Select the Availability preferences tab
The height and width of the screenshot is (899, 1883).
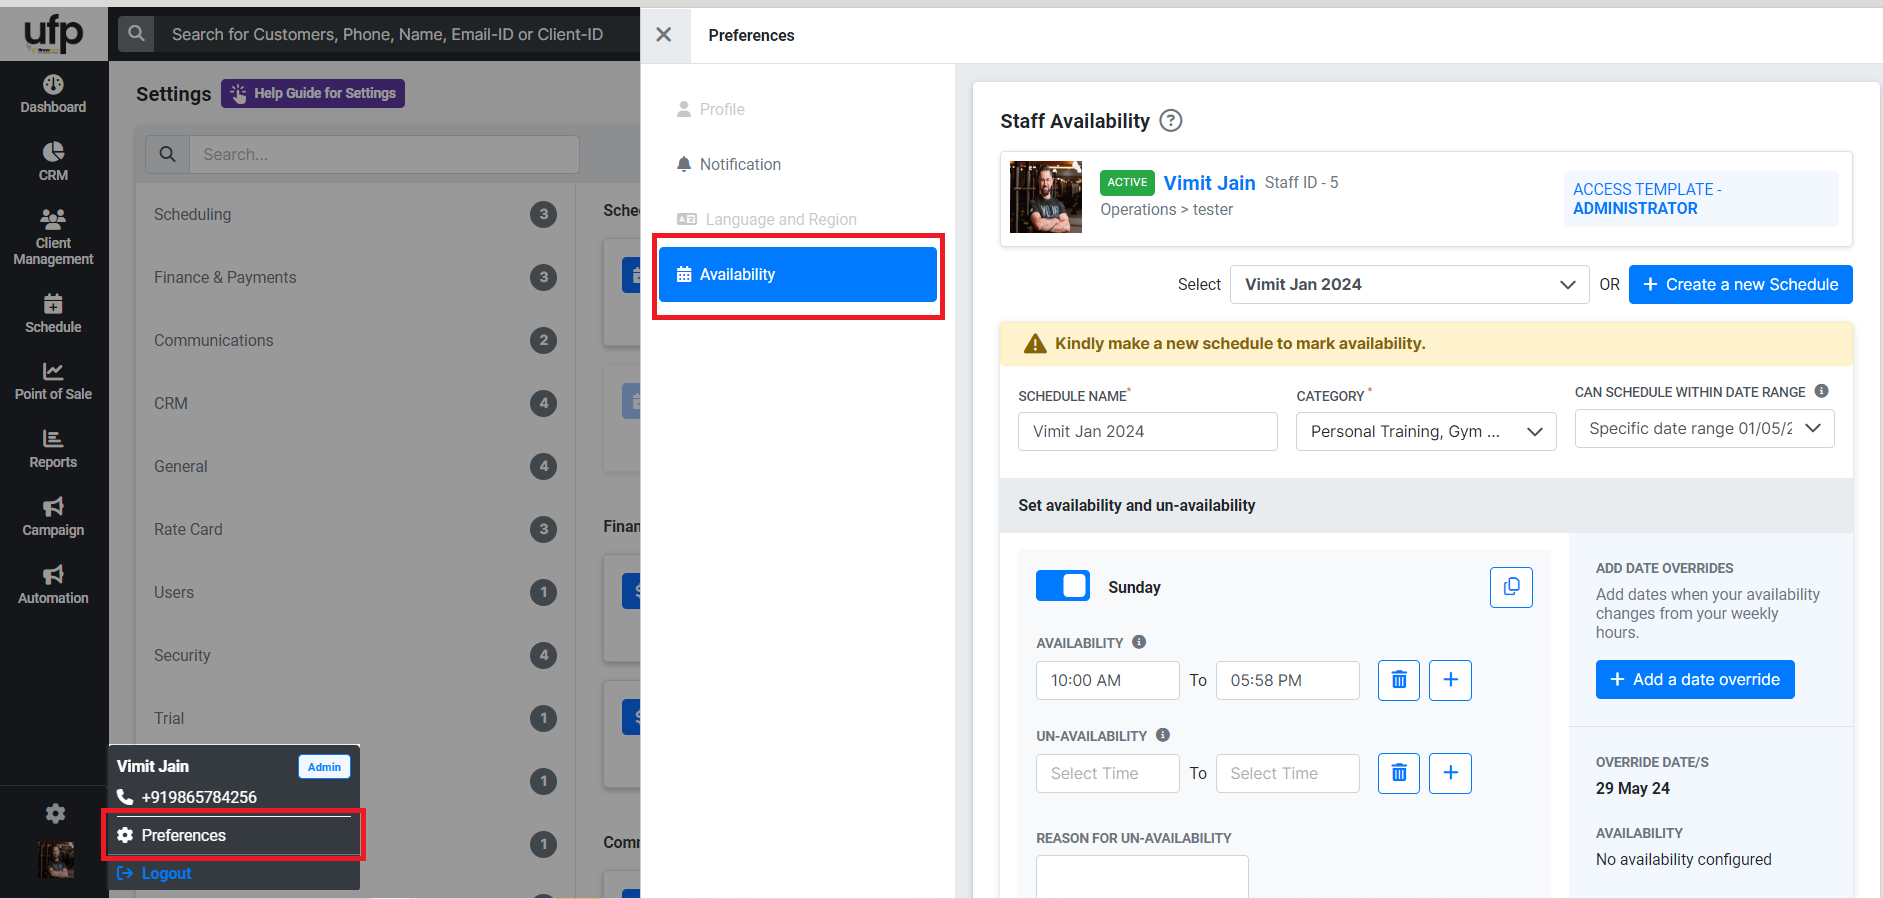[797, 275]
